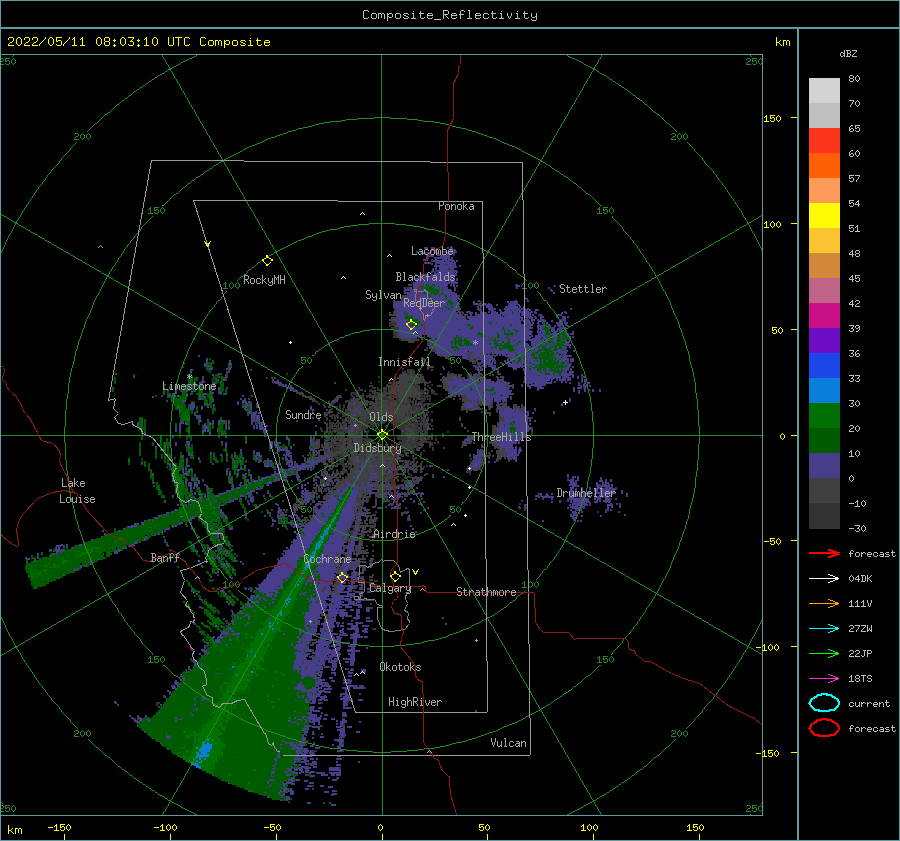This screenshot has width=900, height=841.
Task: Click the green 22JP arrow icon
Action: coord(824,653)
